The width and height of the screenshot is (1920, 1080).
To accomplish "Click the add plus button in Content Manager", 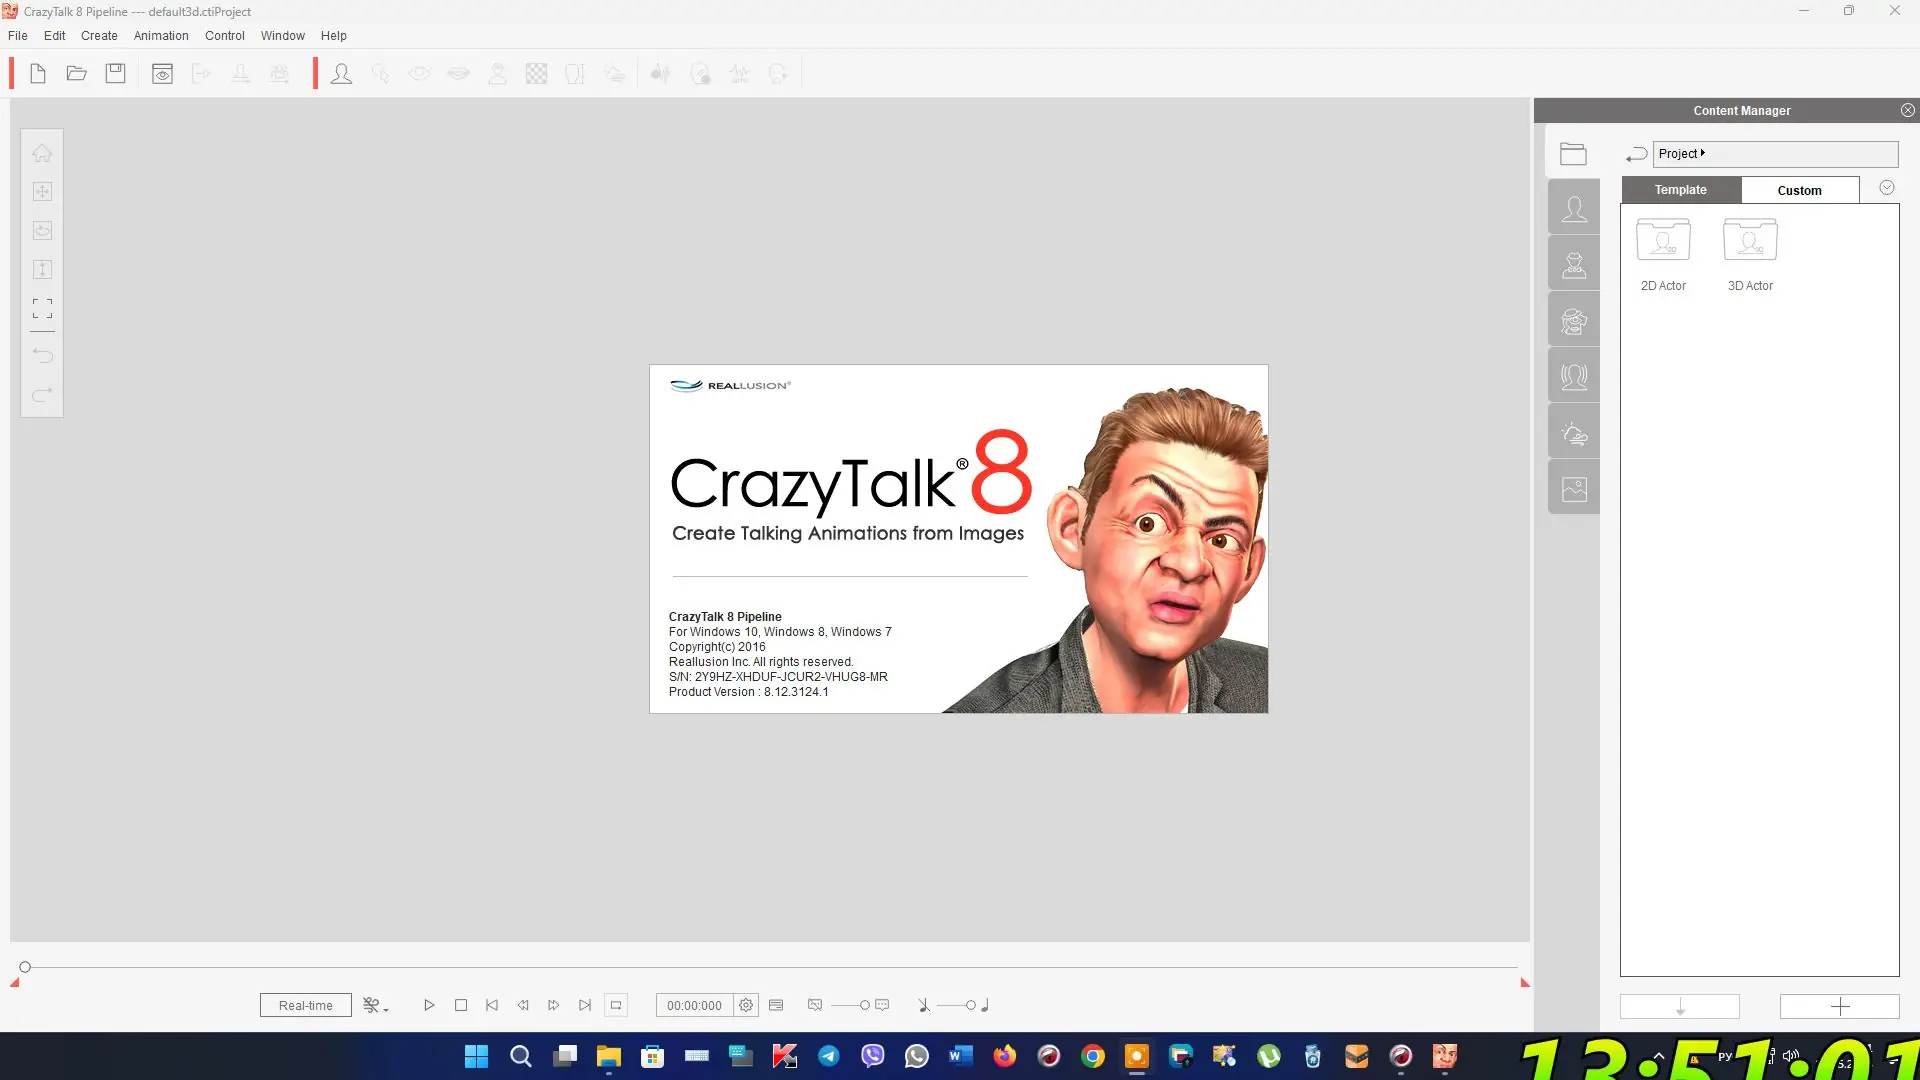I will click(x=1839, y=1006).
